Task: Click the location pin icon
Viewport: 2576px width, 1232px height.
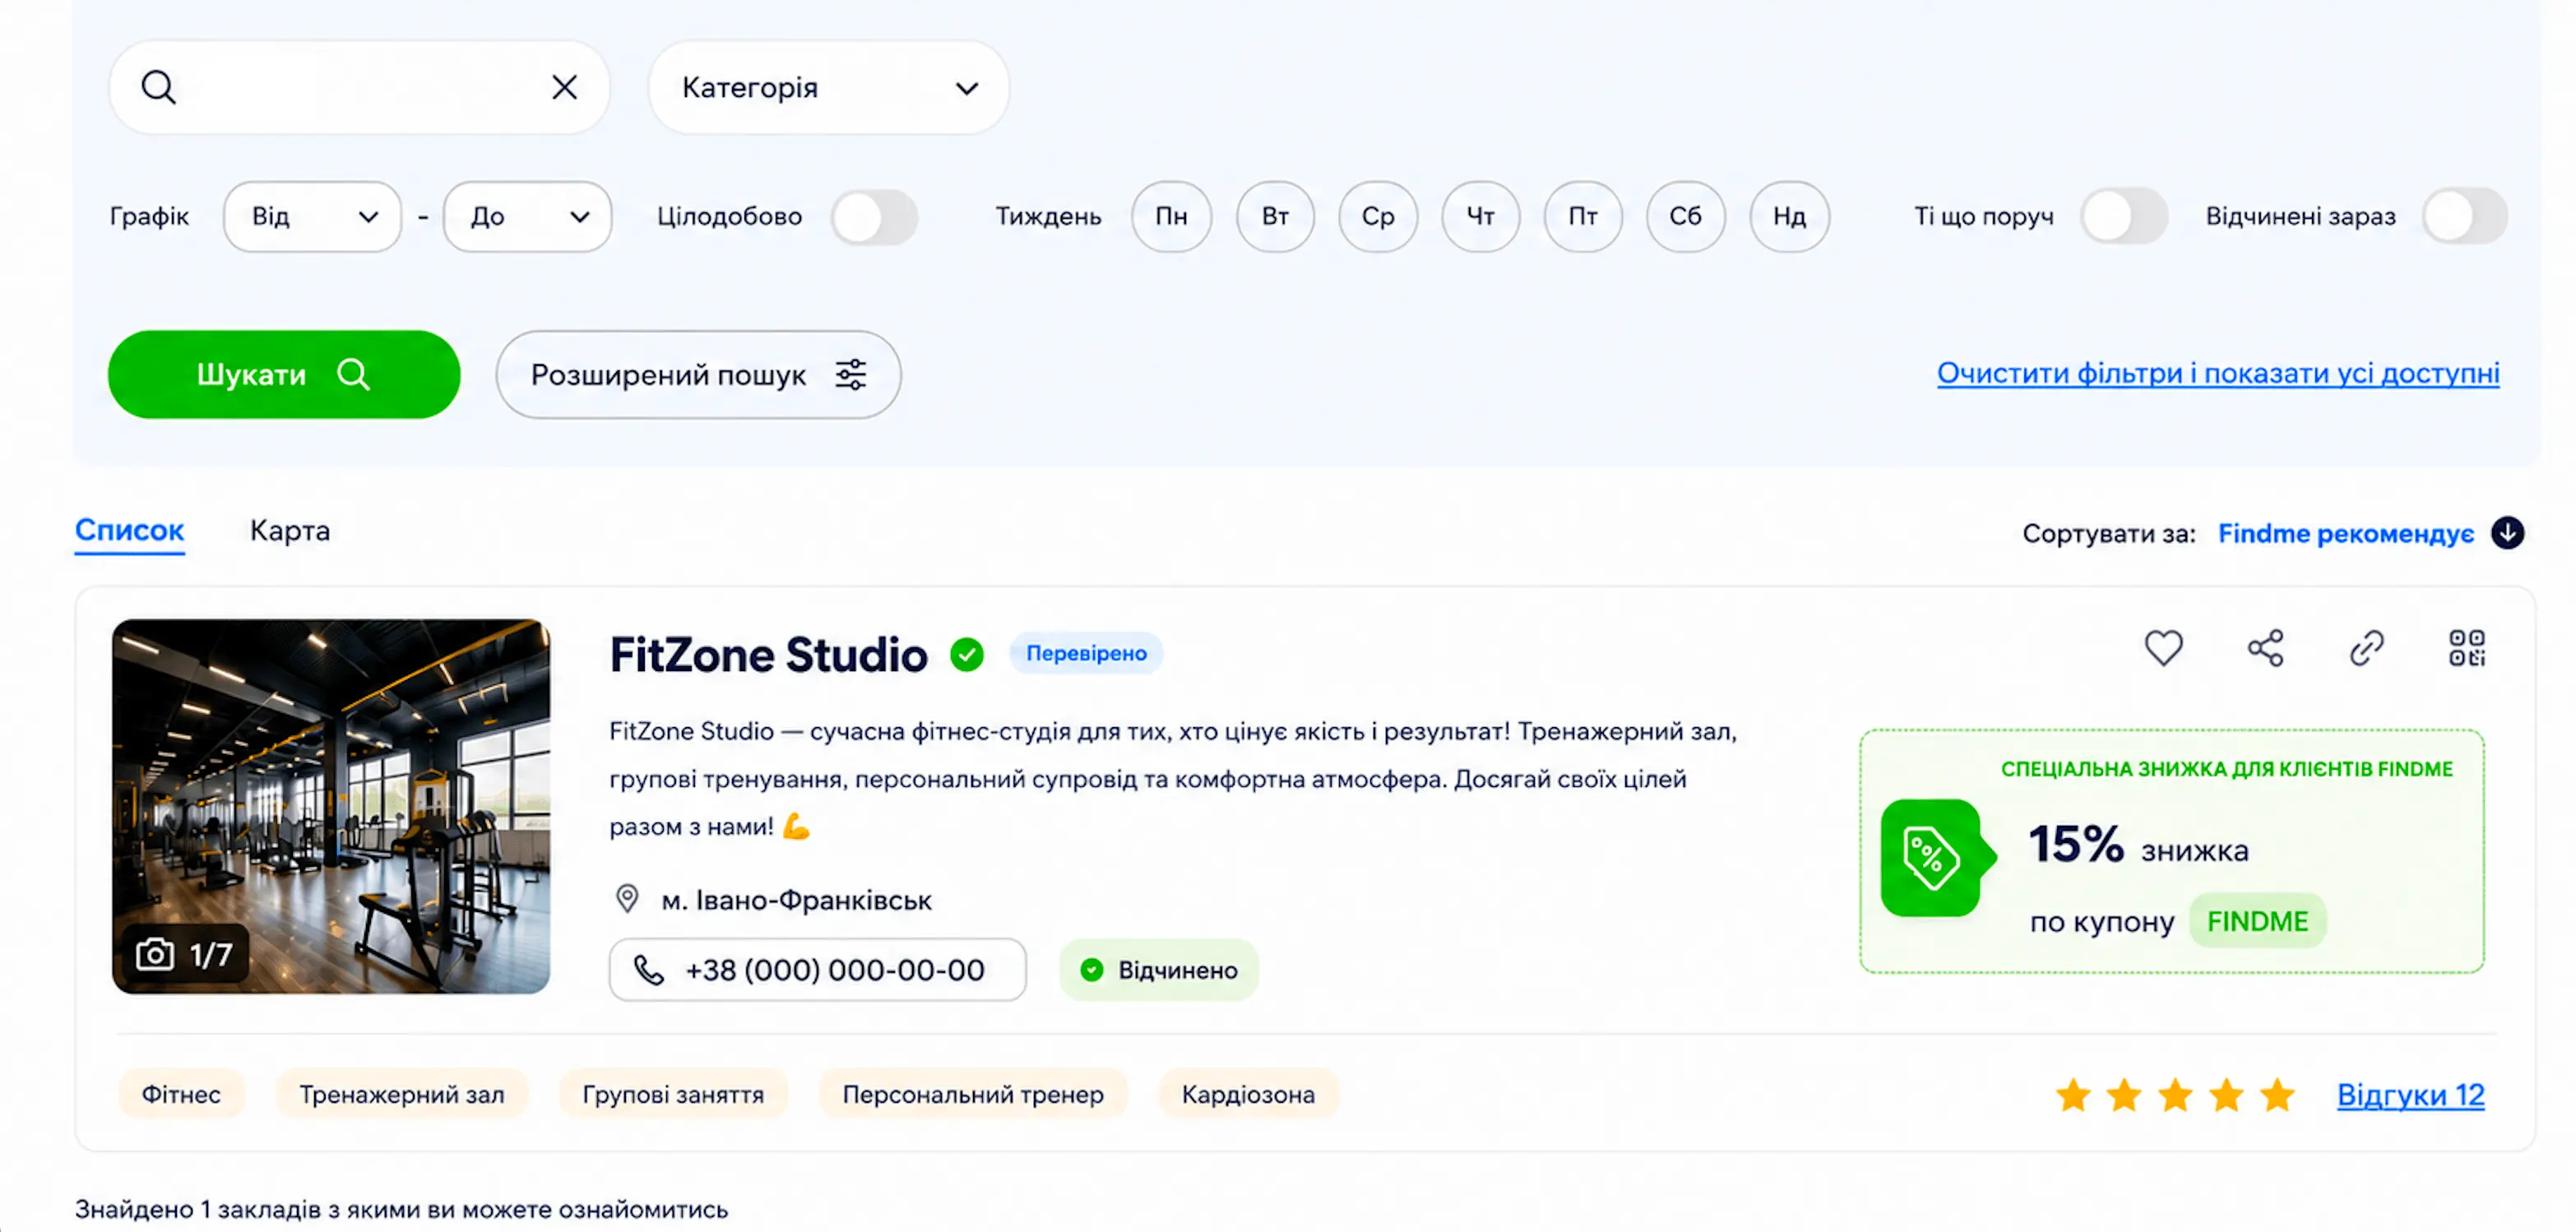Action: 627,899
